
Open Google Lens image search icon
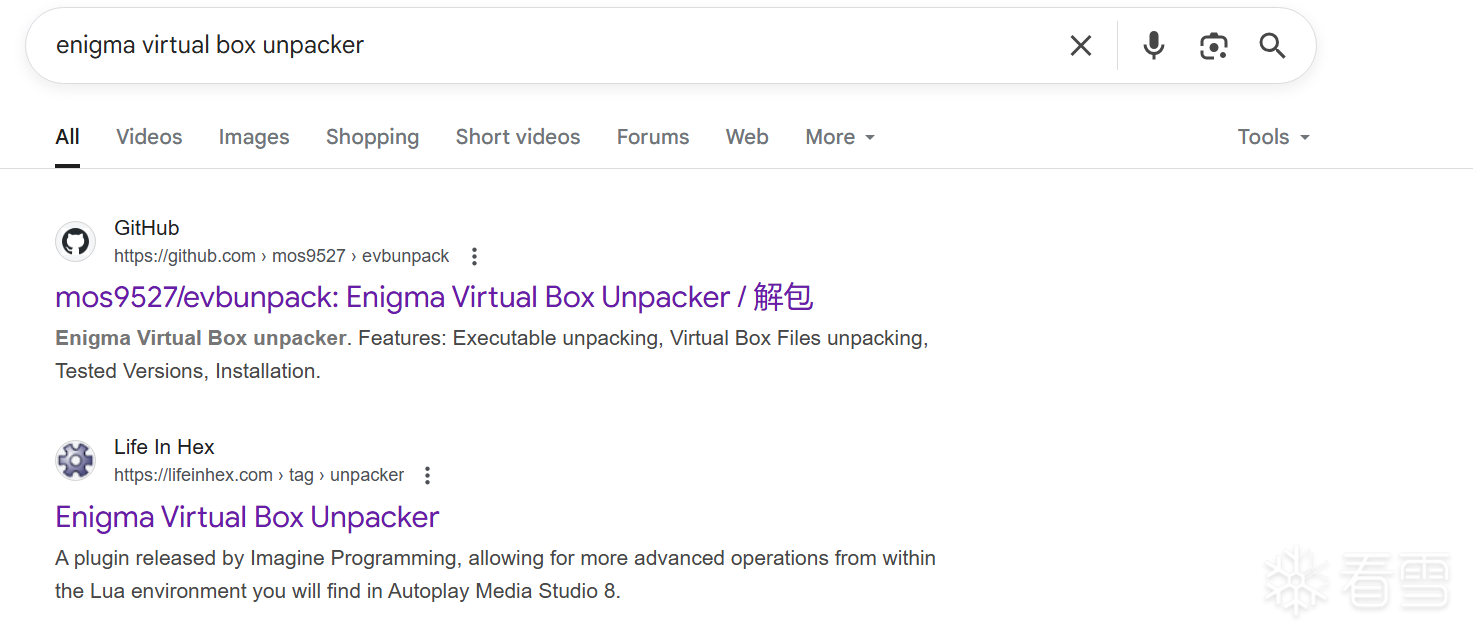pos(1213,45)
